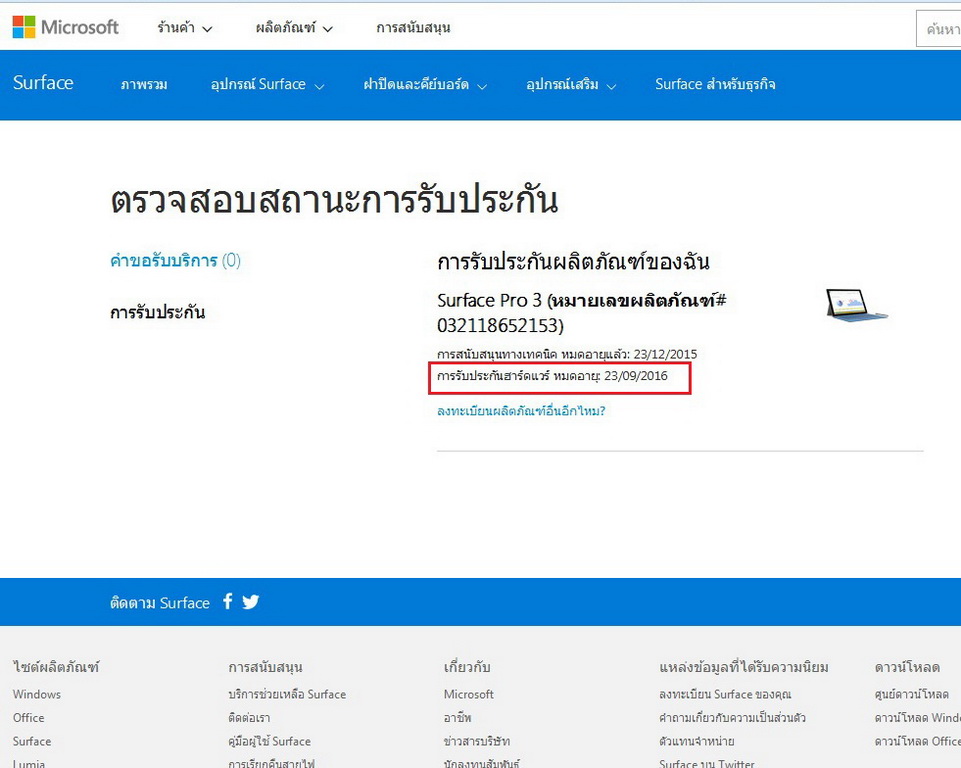Click the Microsoft logo
The image size is (961, 768).
66,27
